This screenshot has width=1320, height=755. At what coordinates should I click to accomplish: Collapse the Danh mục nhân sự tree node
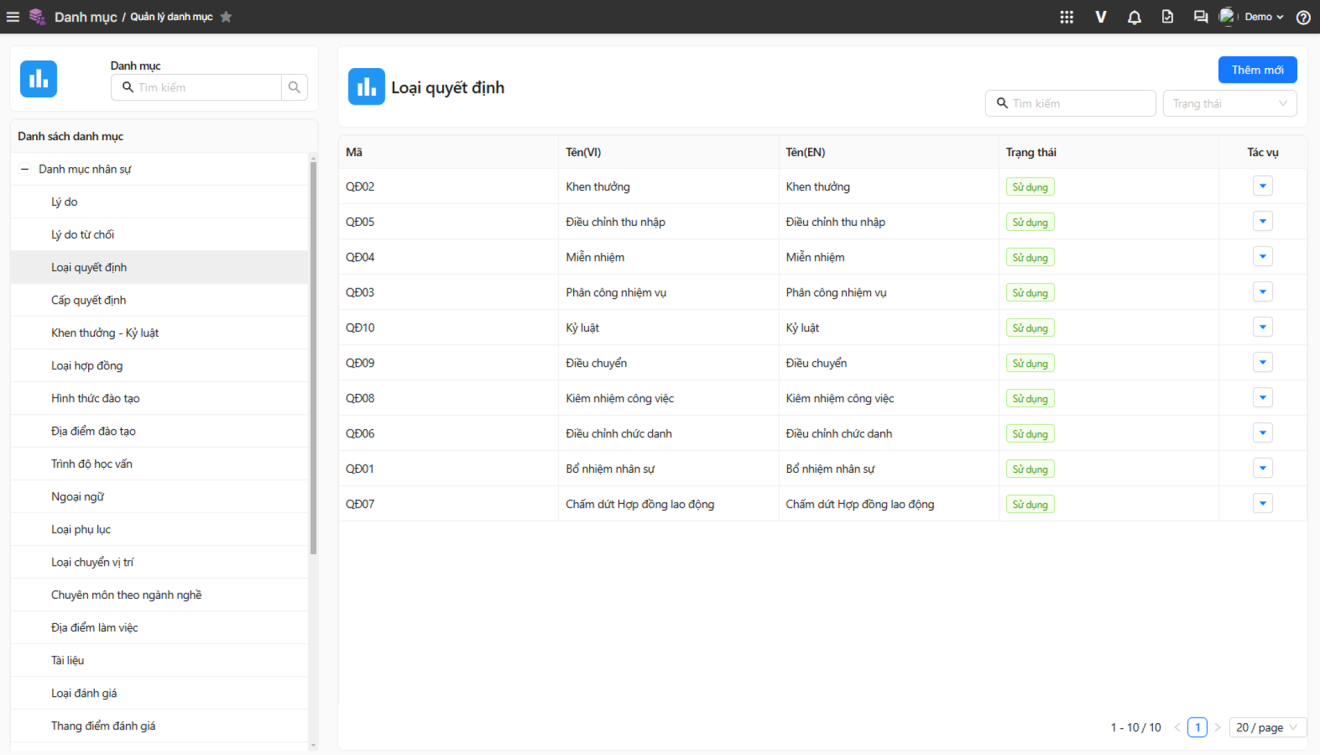(25, 170)
